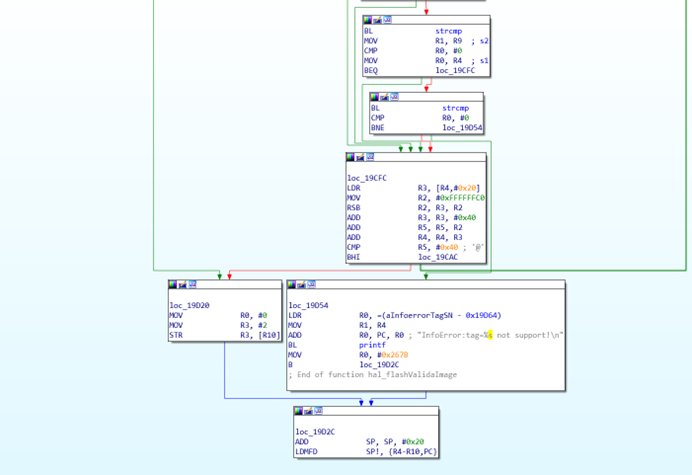
Task: Click the pencil icon on the BNE loc_19D54 node
Action: point(385,97)
